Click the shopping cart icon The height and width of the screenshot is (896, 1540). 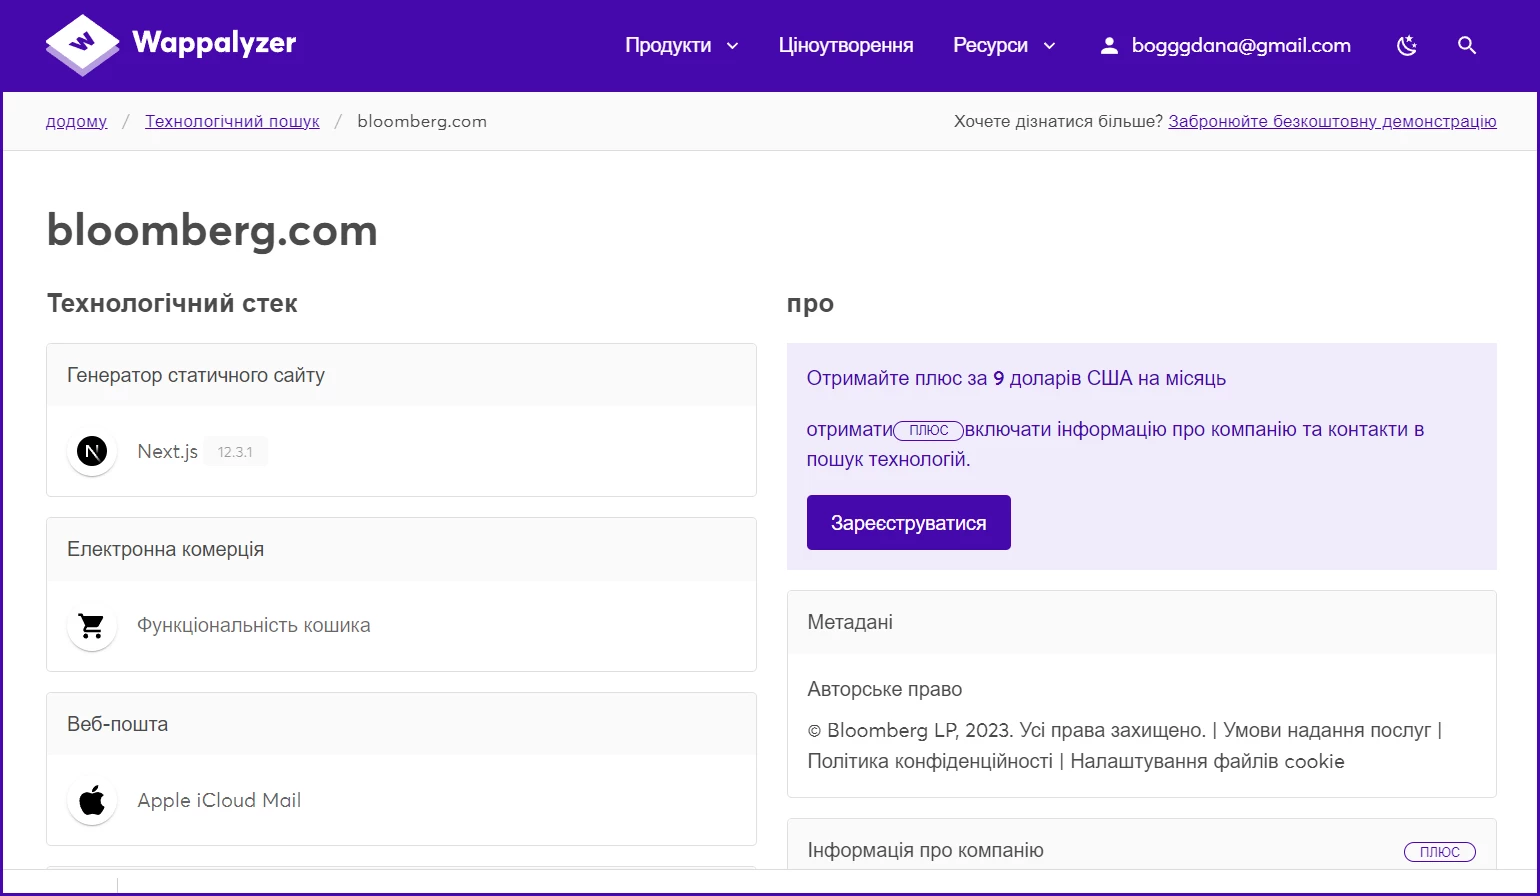(x=92, y=626)
